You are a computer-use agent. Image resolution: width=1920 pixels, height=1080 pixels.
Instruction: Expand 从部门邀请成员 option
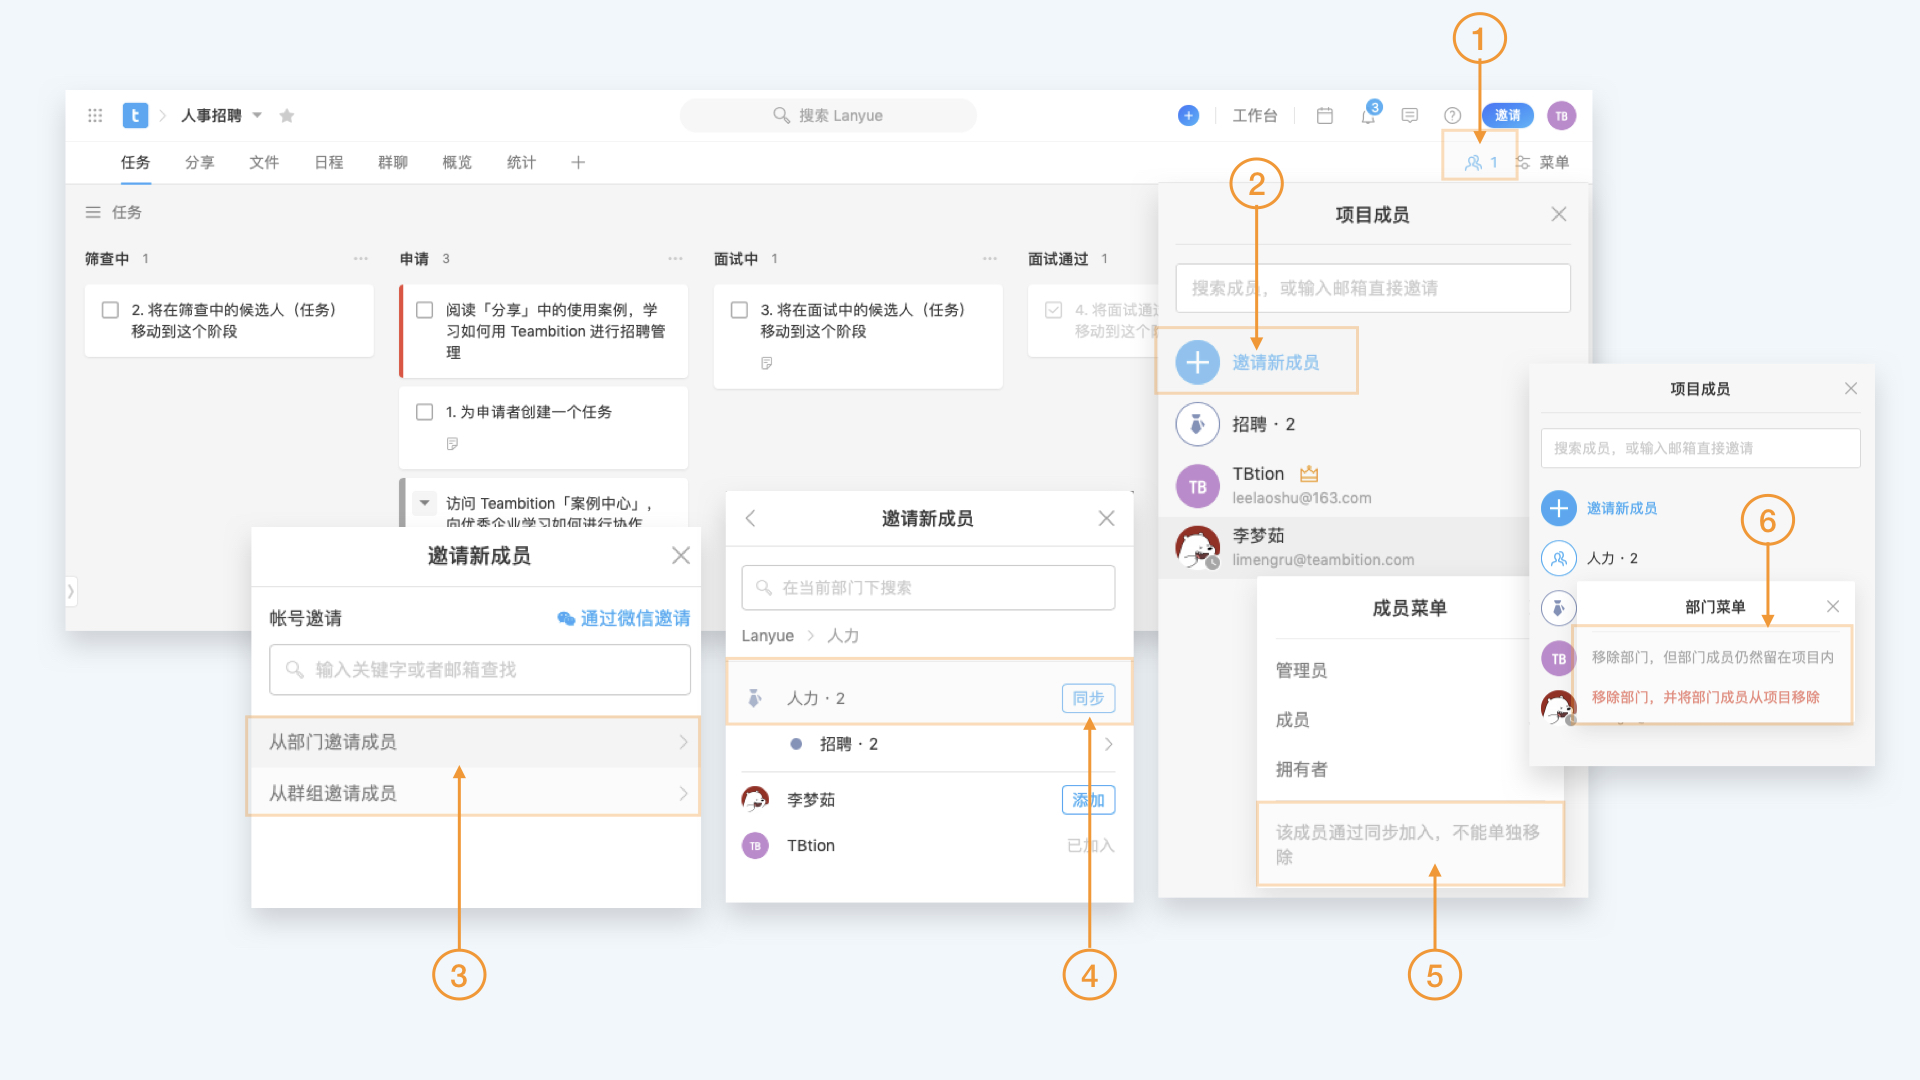tap(475, 742)
